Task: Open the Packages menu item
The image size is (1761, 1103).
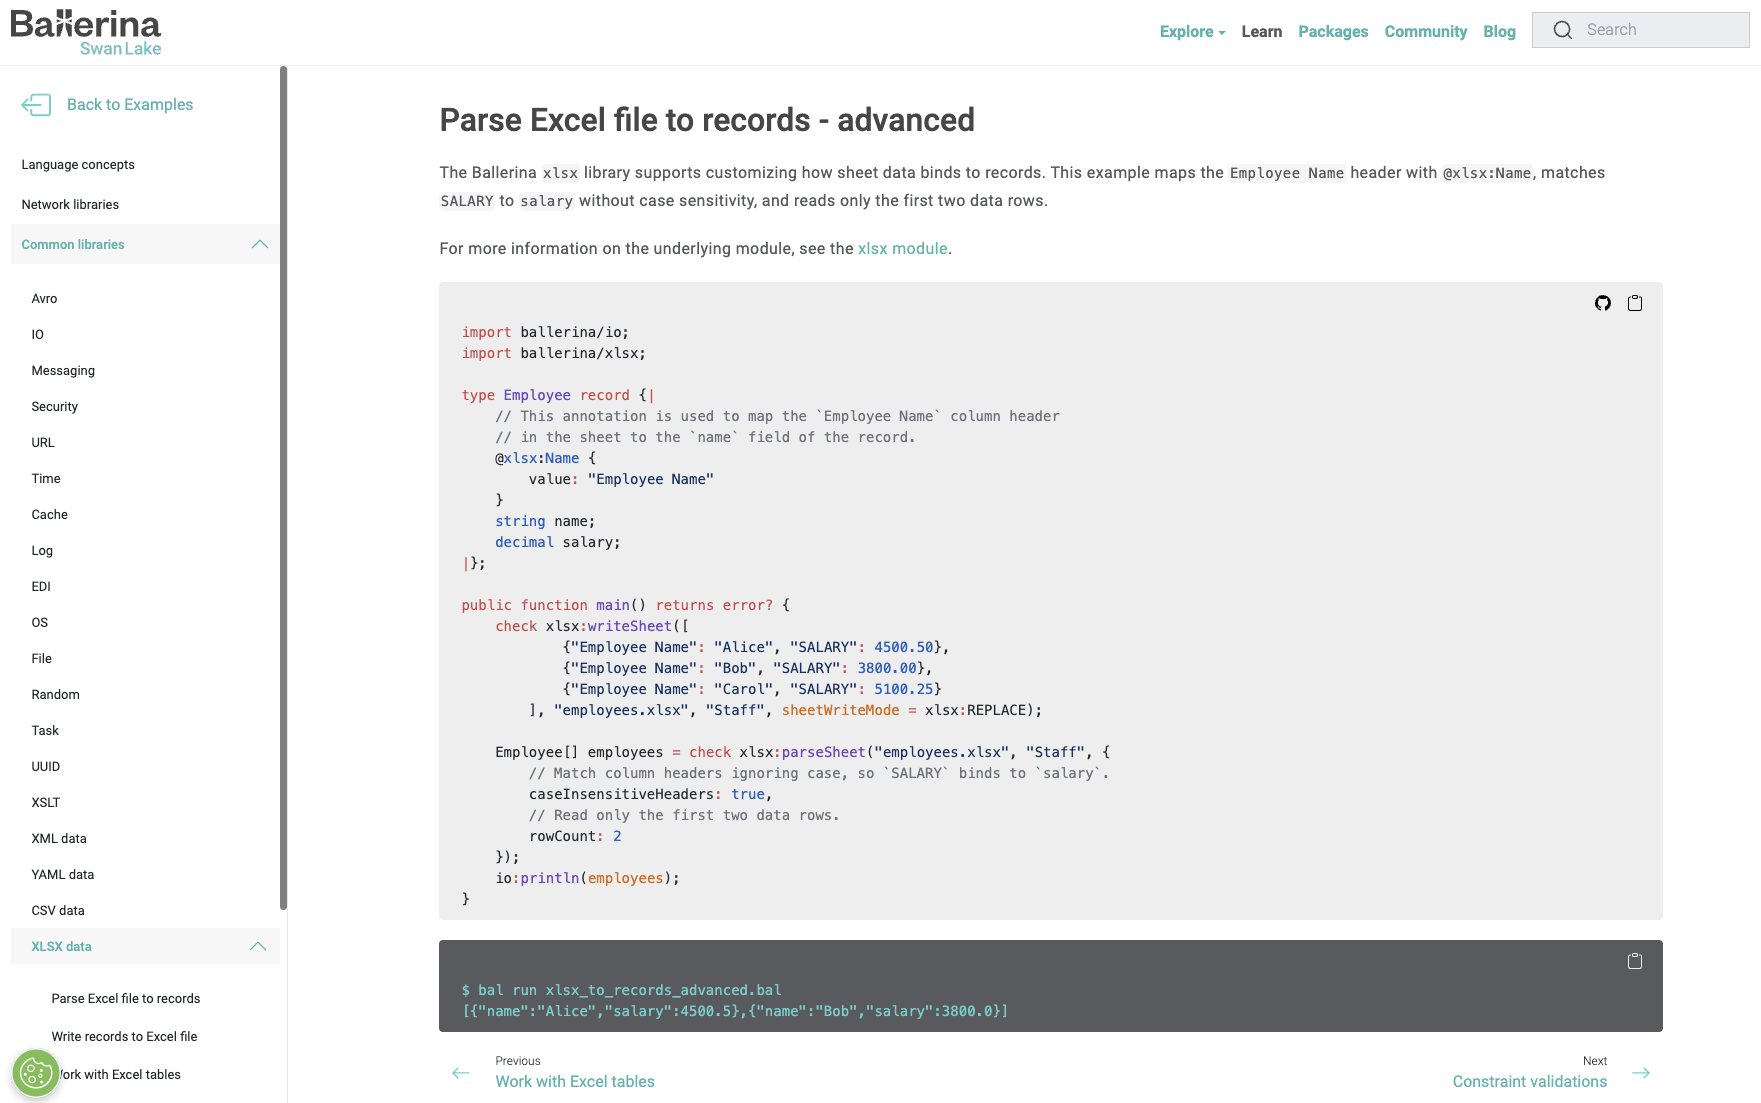Action: [1333, 32]
